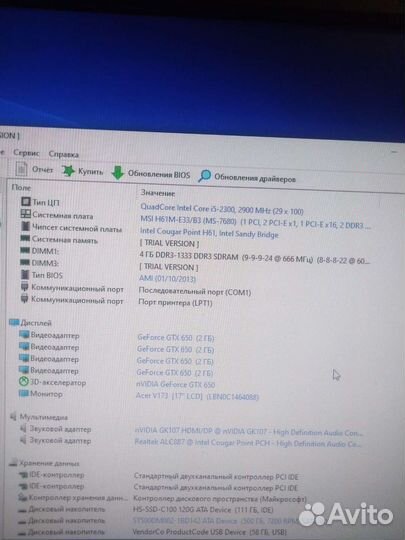This screenshot has width=405, height=540.
Task: Click the Поле column header
Action: pos(21,187)
